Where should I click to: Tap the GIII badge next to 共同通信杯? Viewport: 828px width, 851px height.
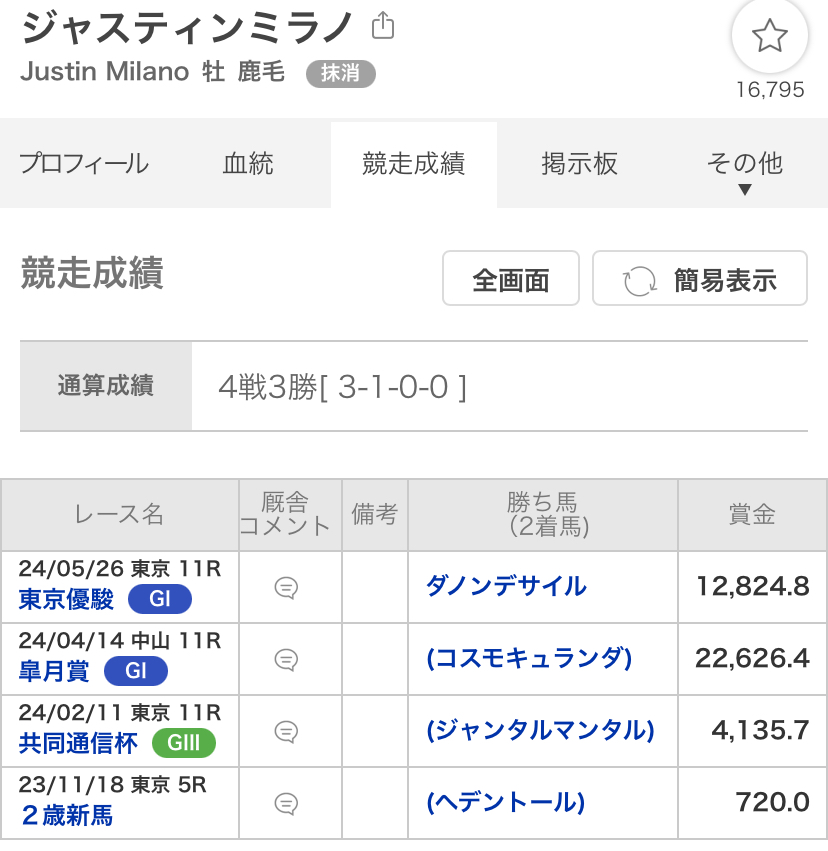(183, 743)
